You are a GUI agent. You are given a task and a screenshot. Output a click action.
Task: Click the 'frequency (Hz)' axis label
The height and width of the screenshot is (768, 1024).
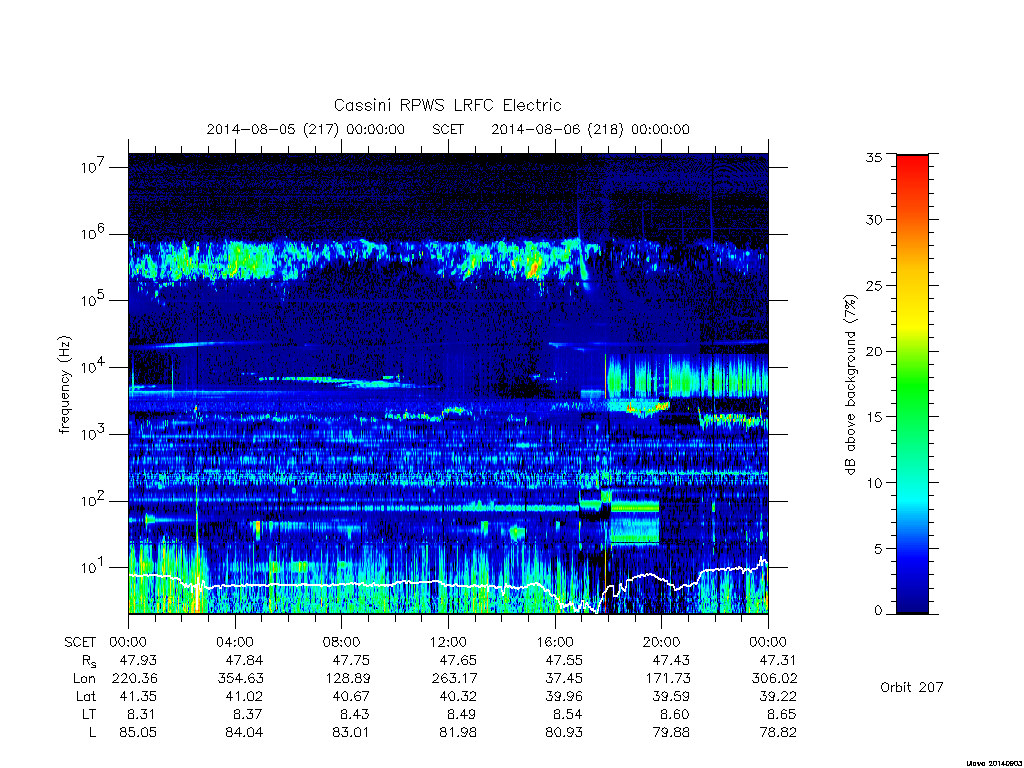point(64,385)
